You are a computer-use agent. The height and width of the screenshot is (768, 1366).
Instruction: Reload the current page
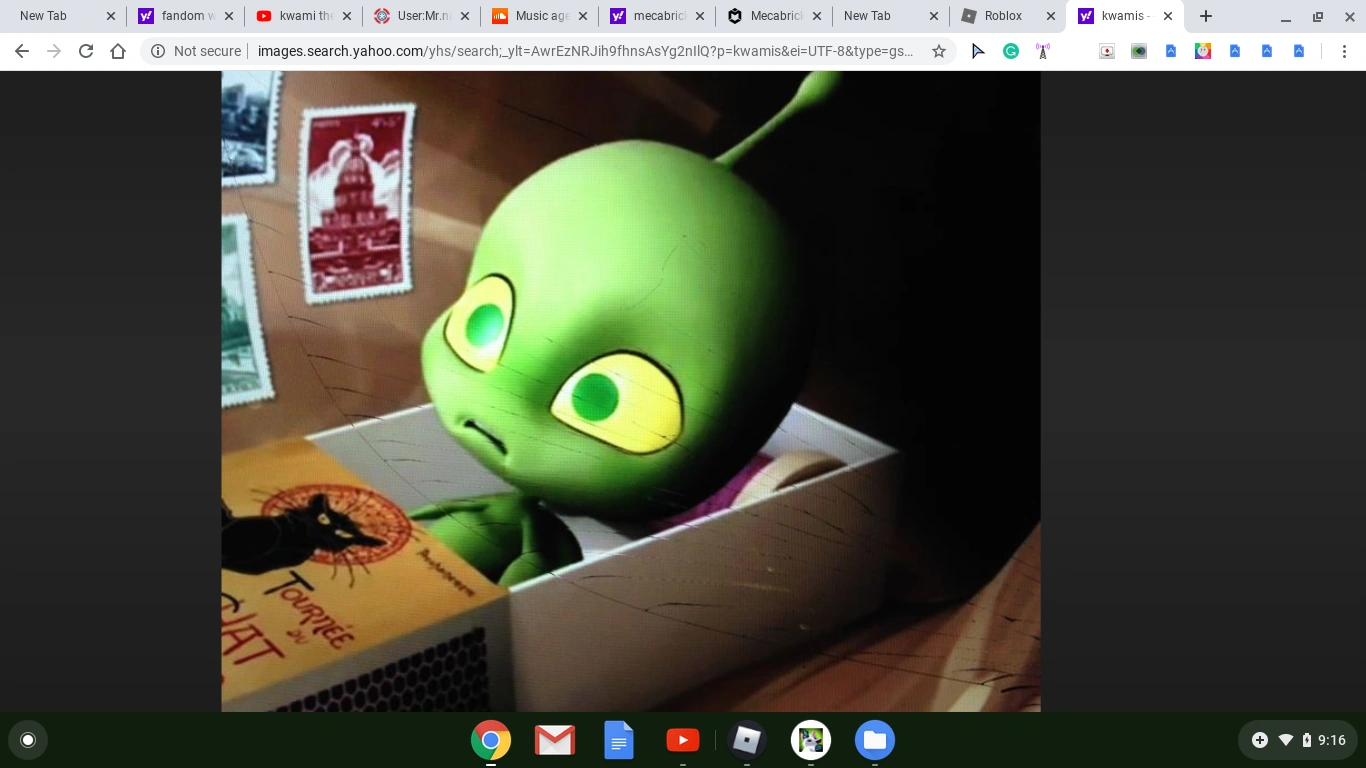coord(86,51)
